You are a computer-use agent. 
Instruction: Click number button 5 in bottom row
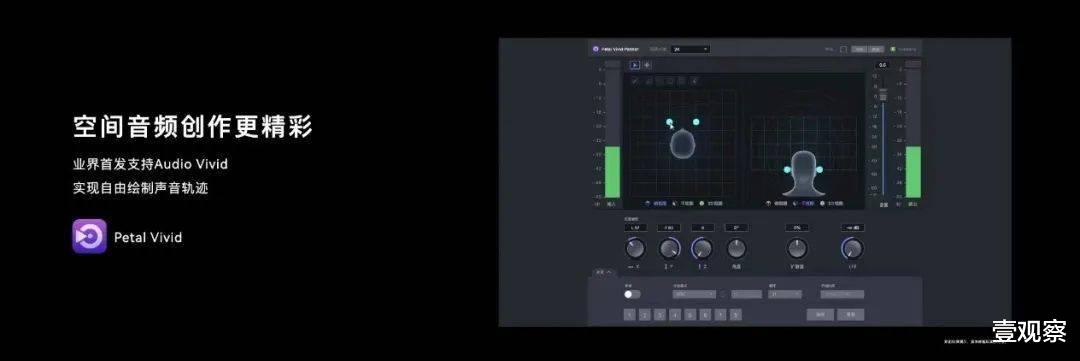pyautogui.click(x=690, y=315)
